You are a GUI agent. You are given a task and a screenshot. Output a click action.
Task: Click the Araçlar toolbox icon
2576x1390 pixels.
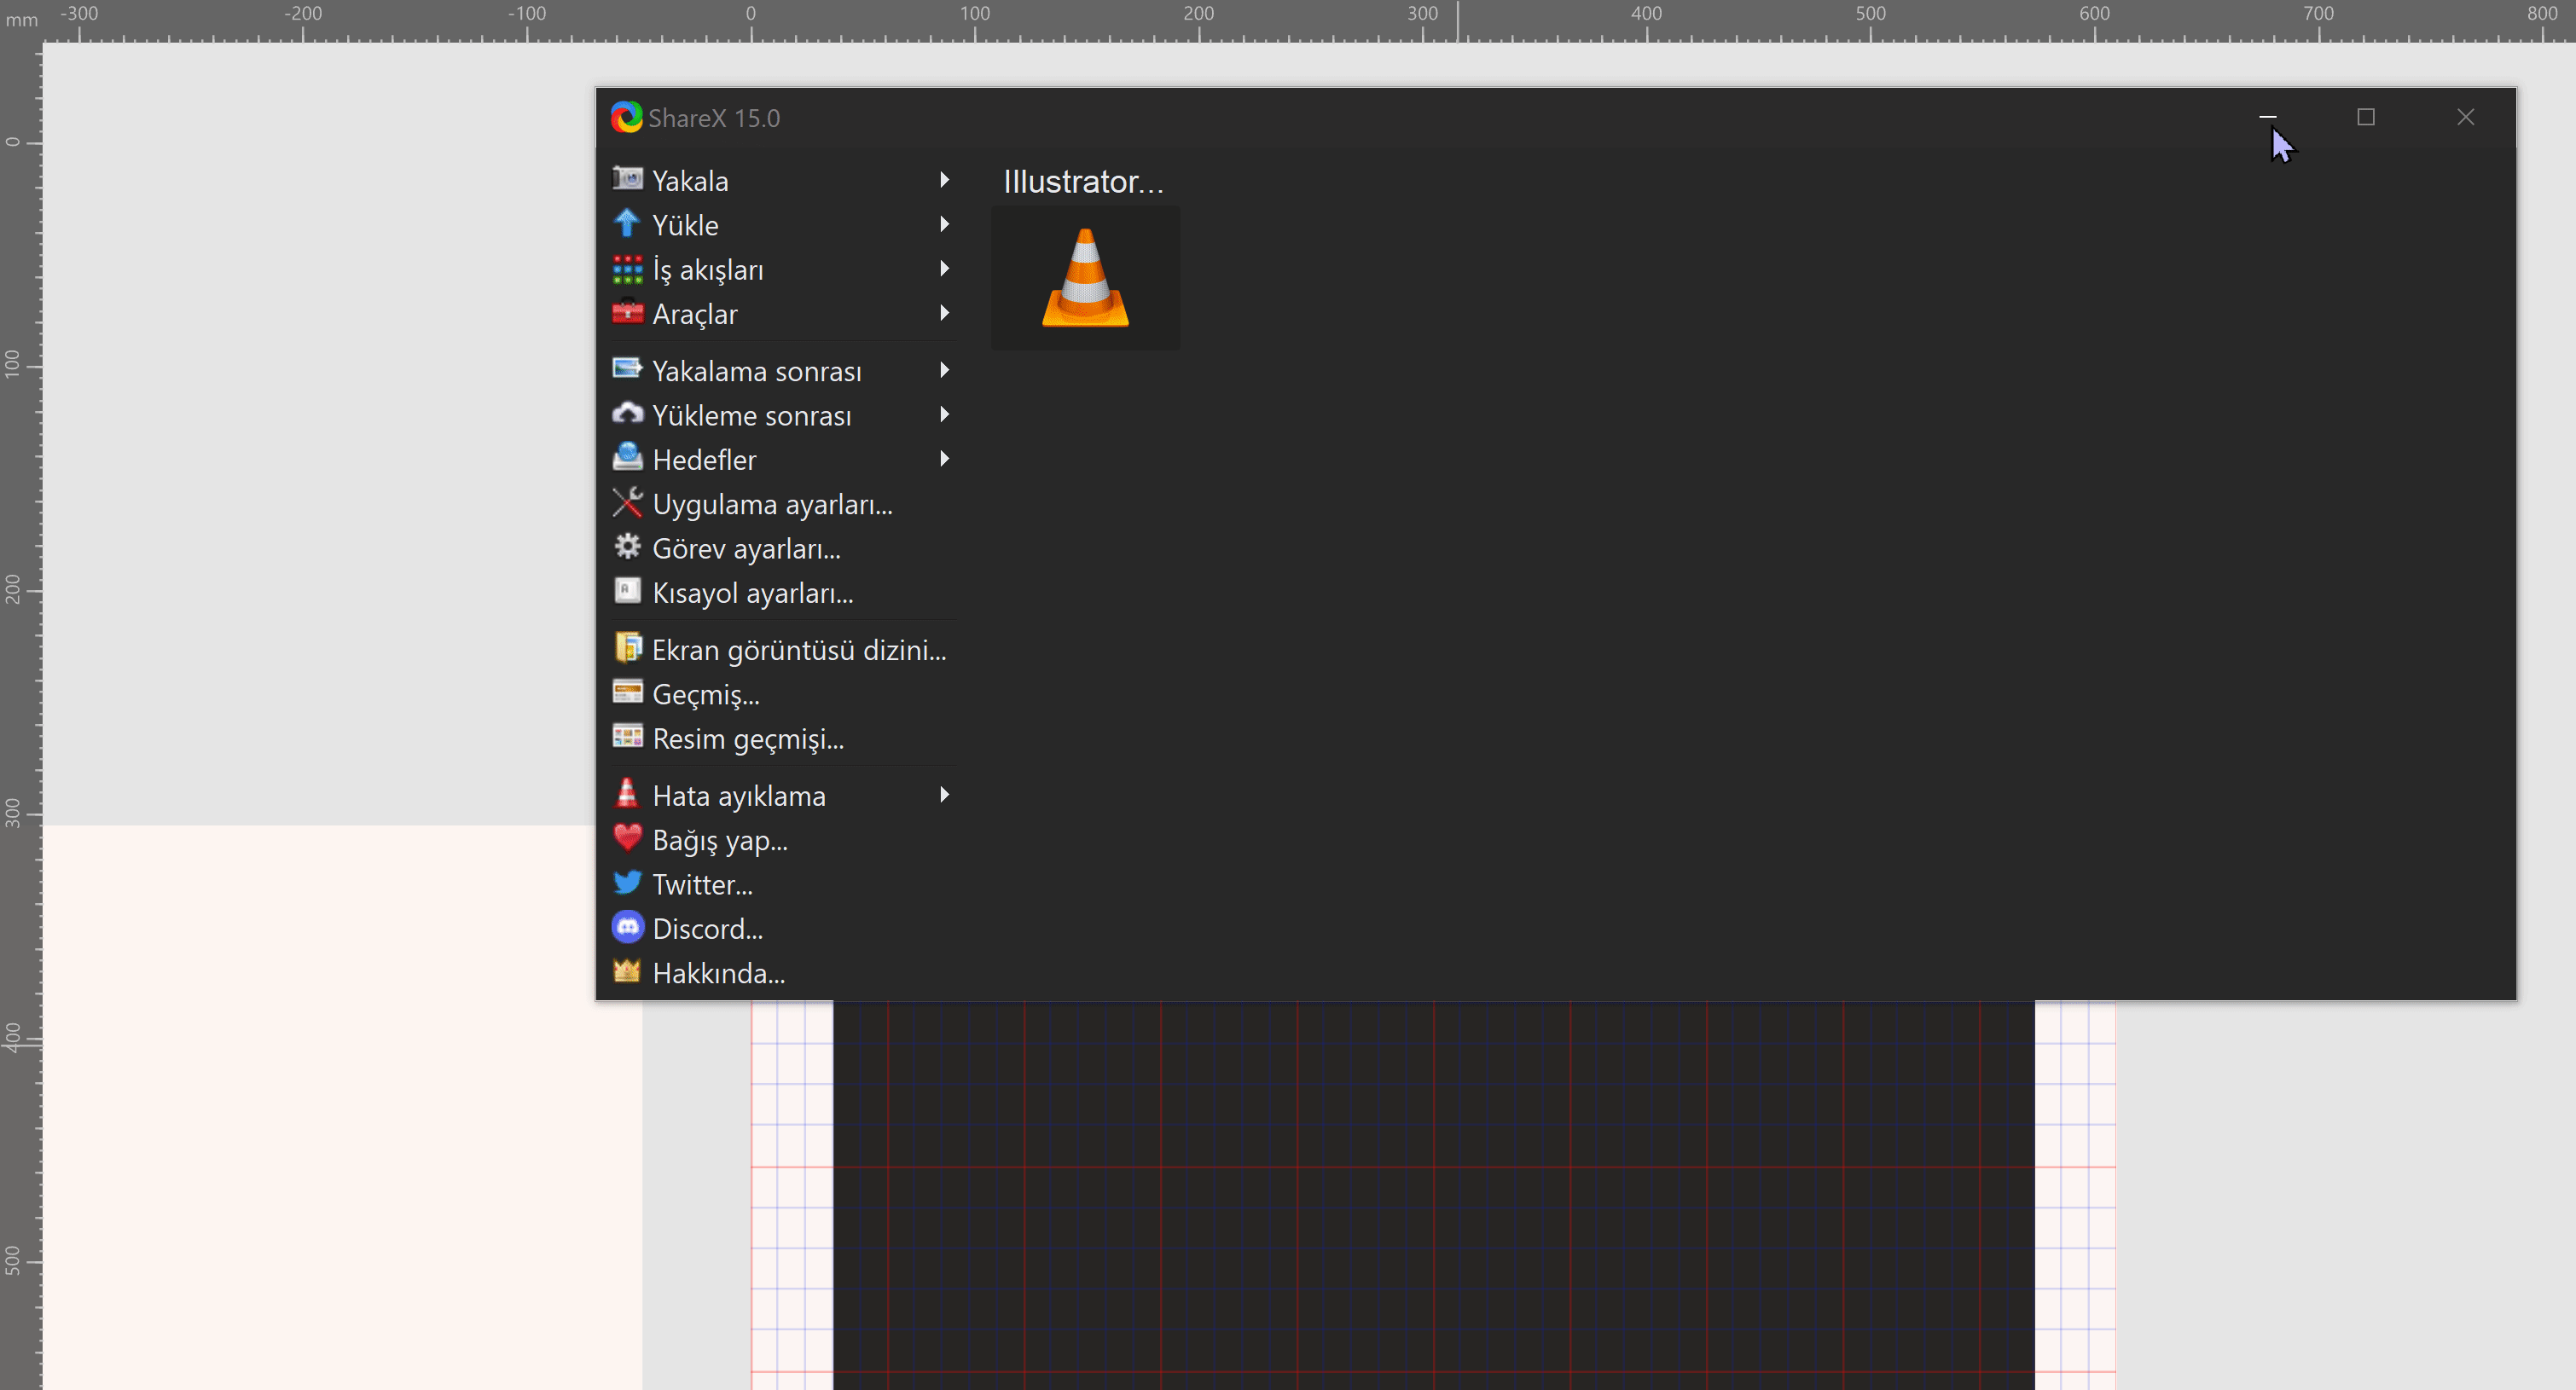(627, 312)
